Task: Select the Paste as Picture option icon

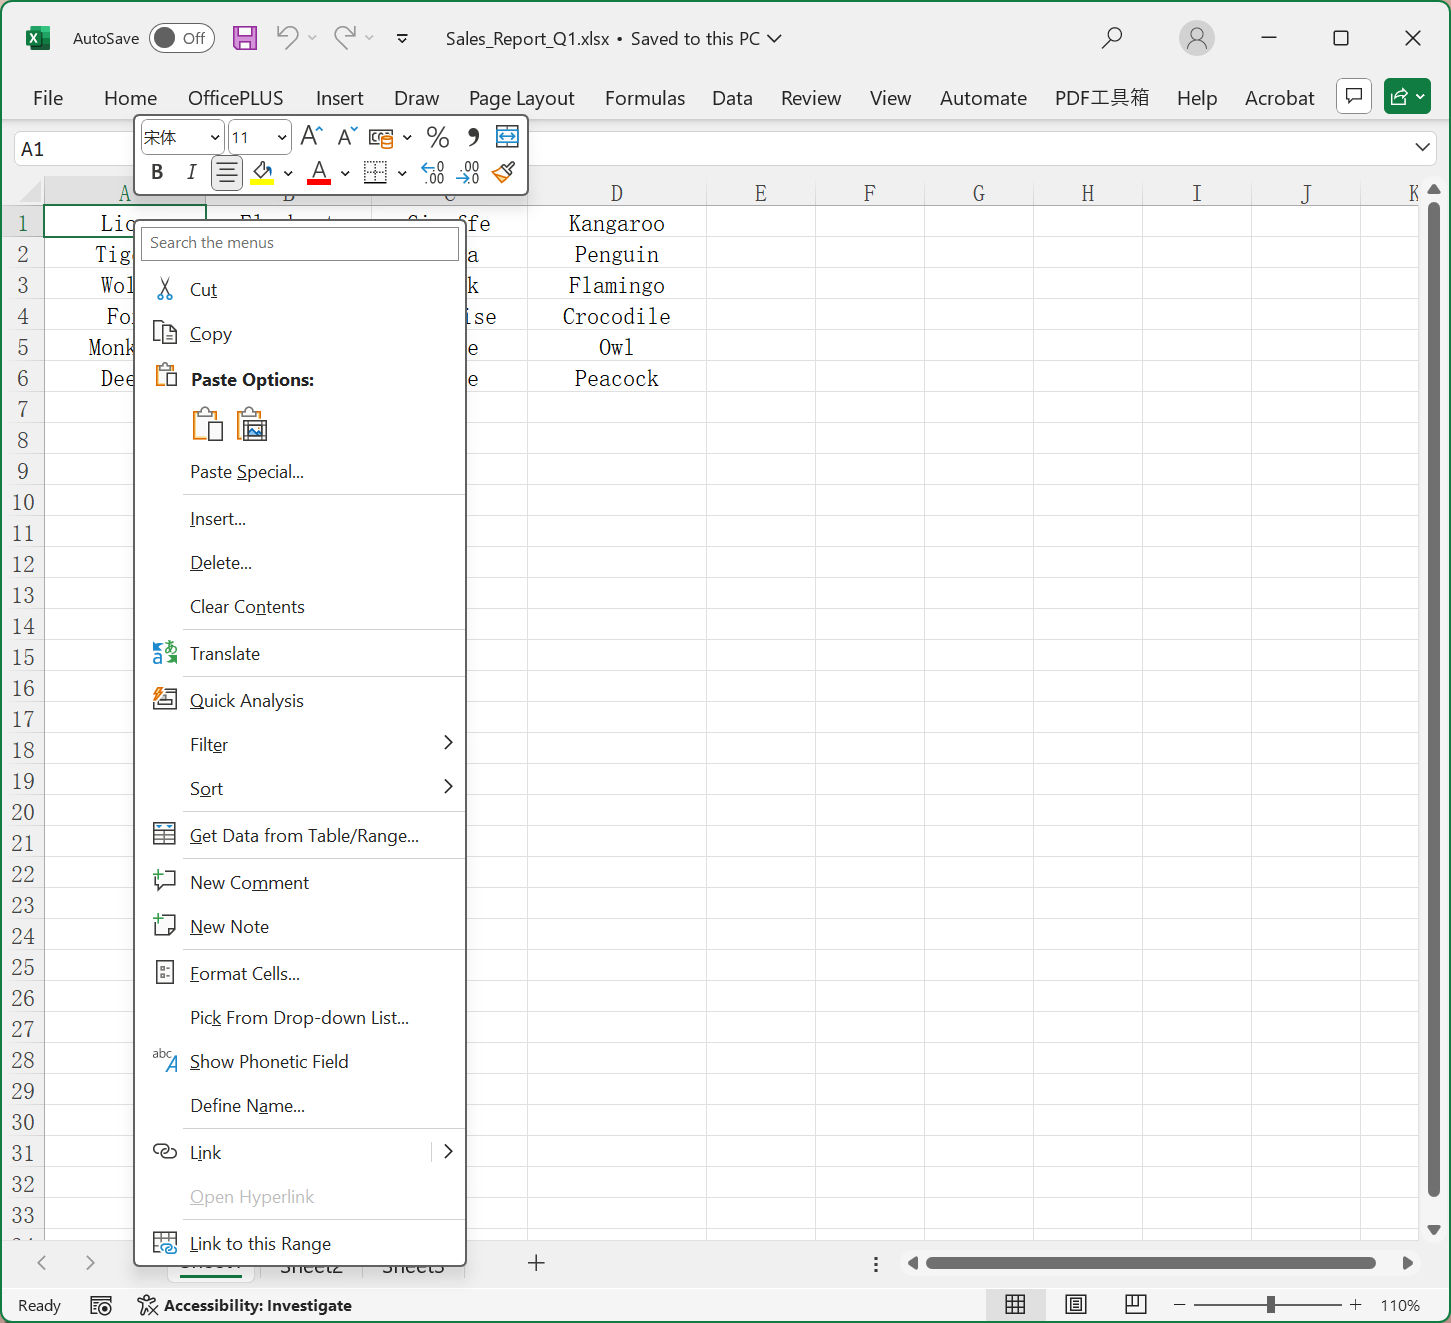Action: (252, 425)
